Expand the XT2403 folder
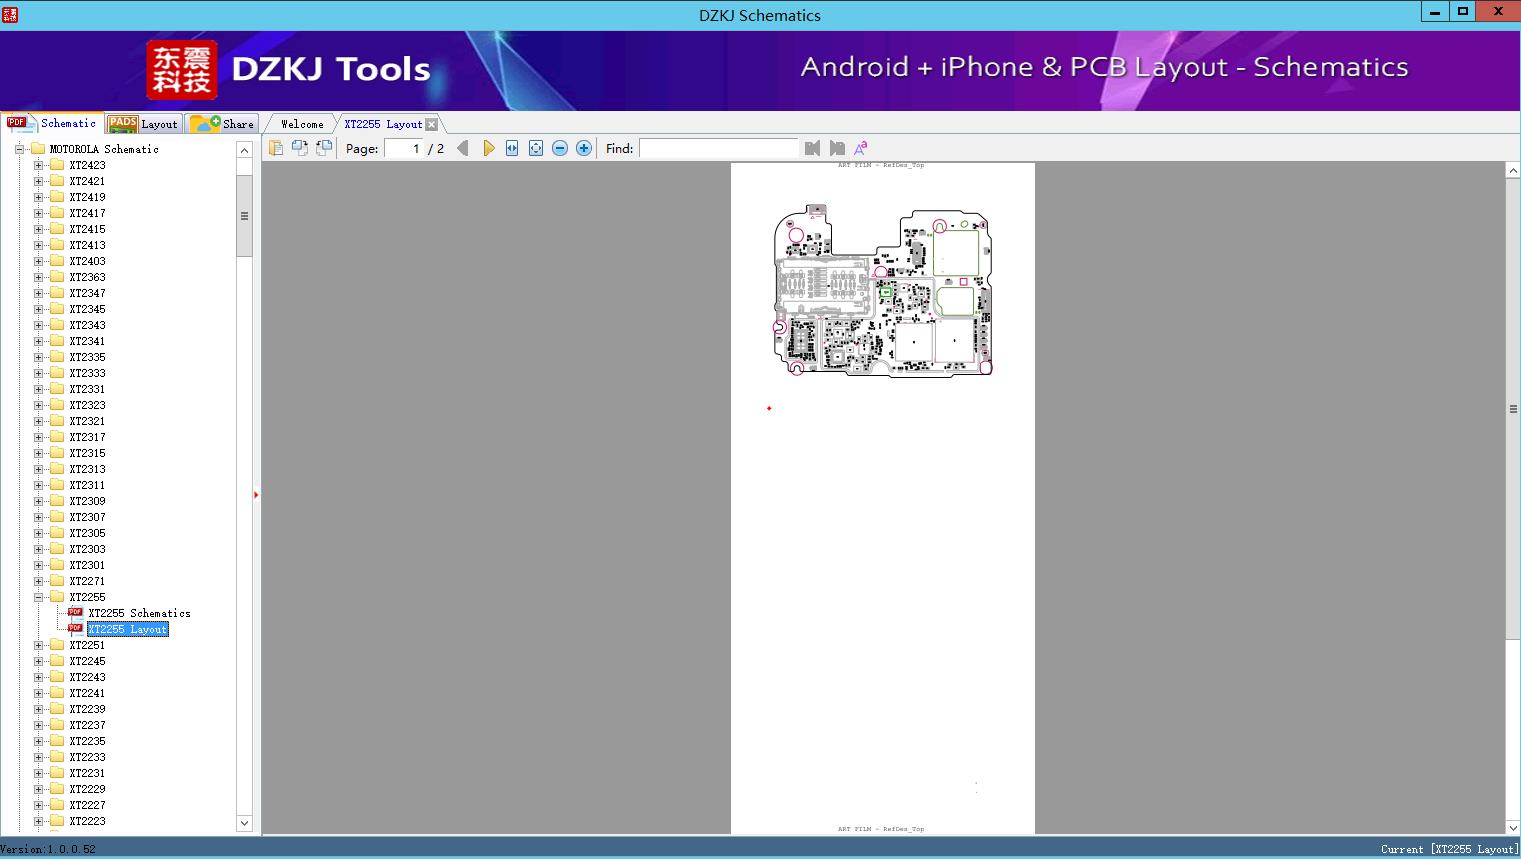 pos(38,261)
